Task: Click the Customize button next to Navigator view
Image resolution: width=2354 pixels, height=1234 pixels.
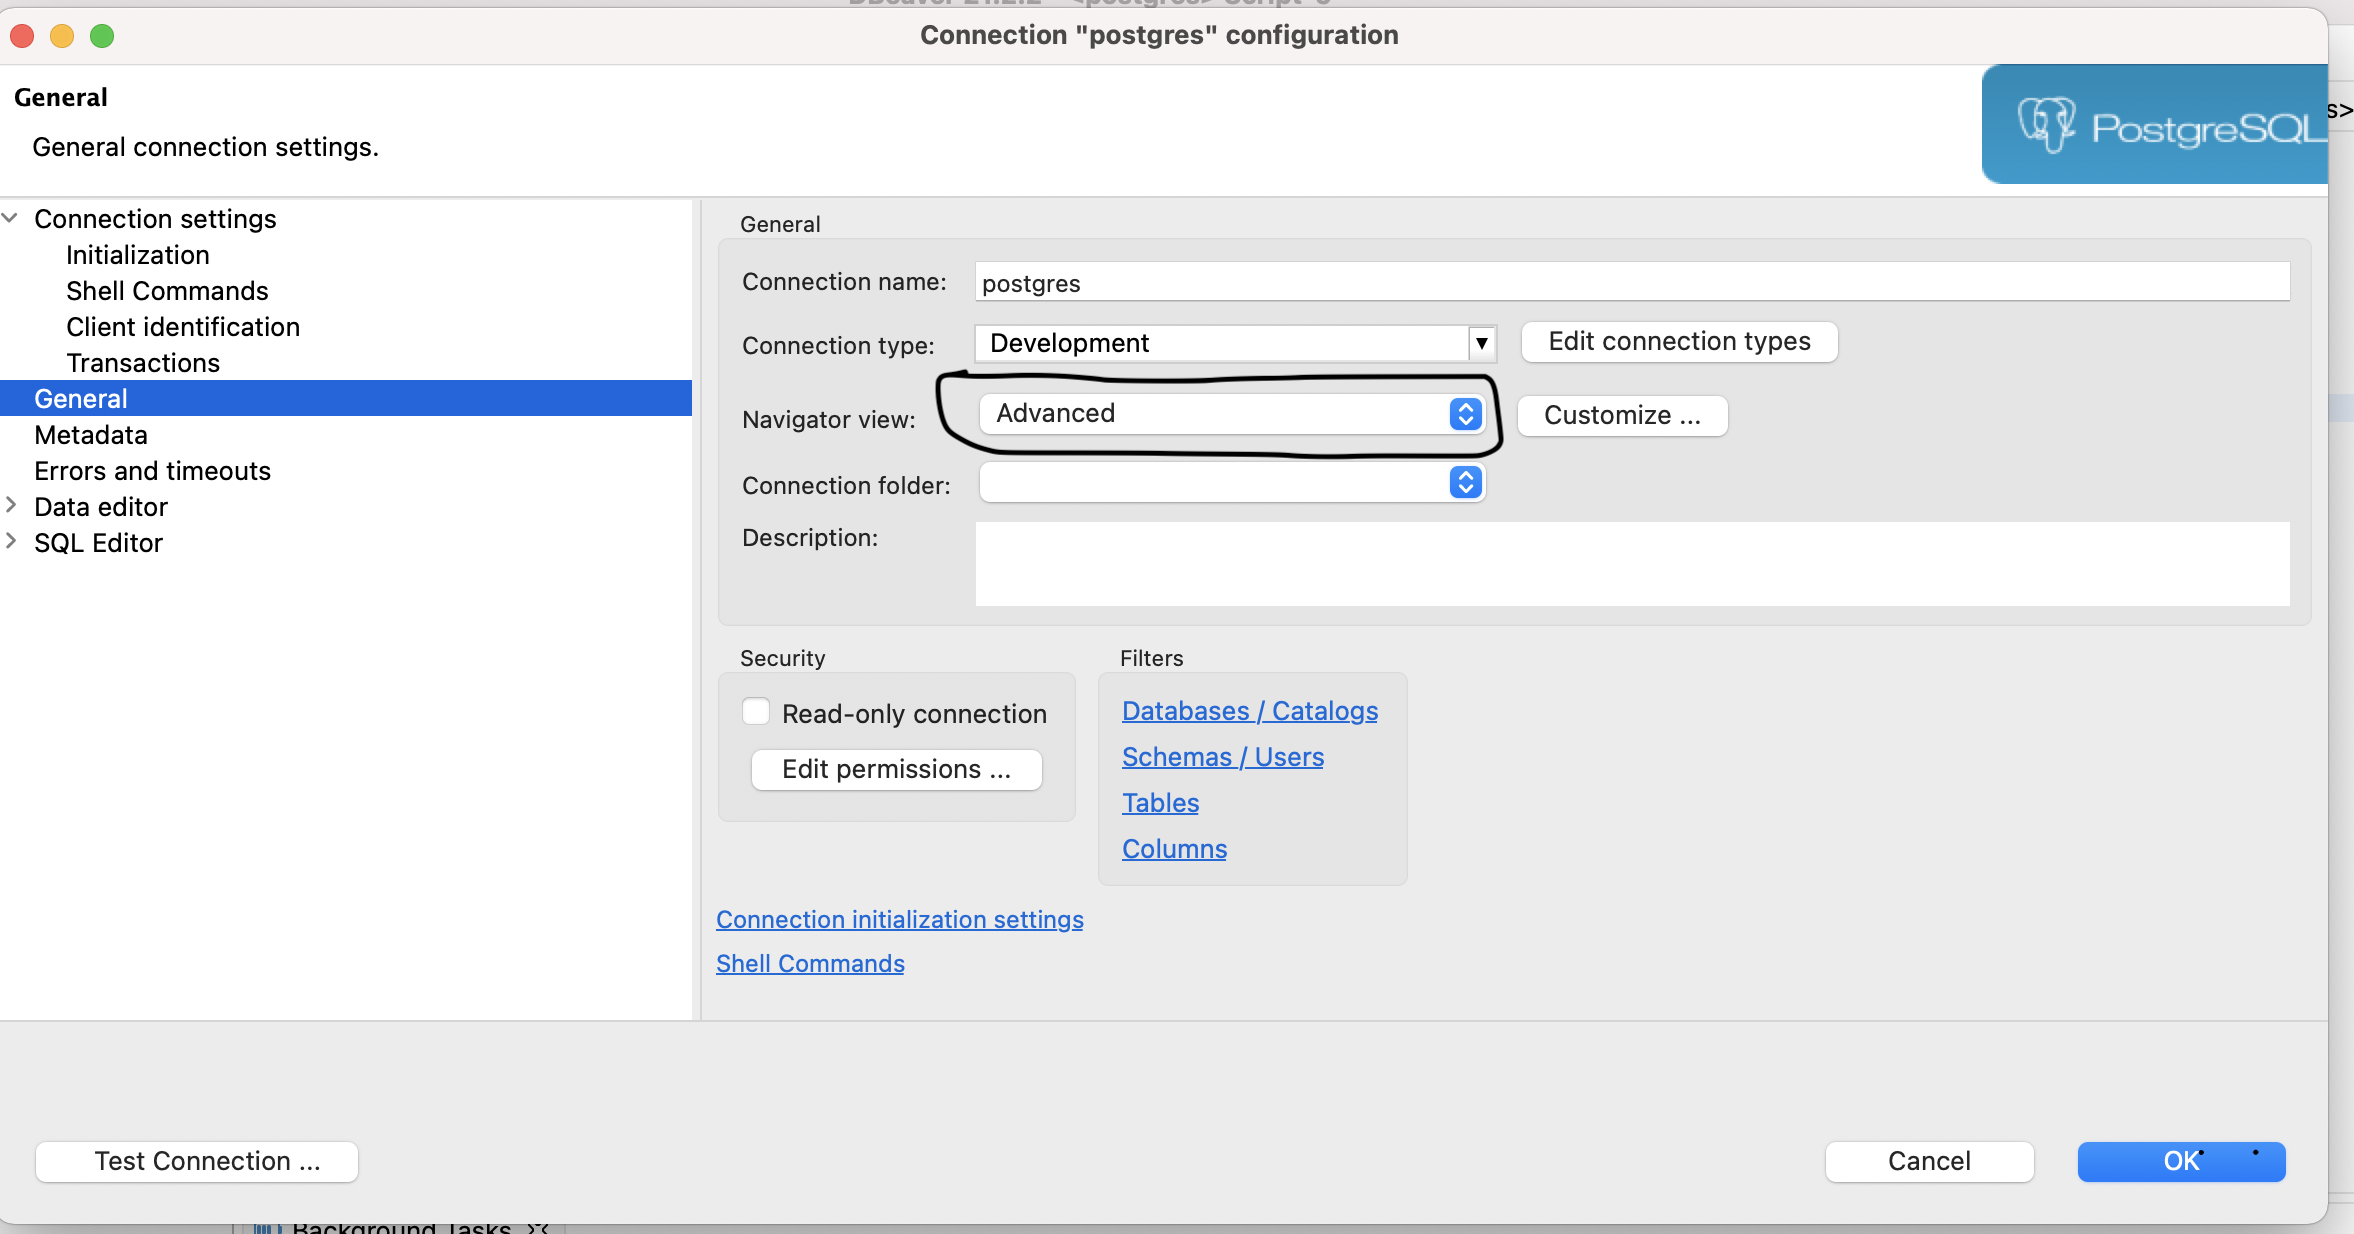Action: point(1621,415)
